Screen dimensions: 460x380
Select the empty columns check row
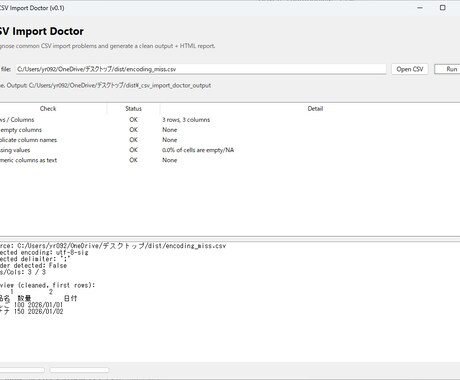[x=230, y=130]
